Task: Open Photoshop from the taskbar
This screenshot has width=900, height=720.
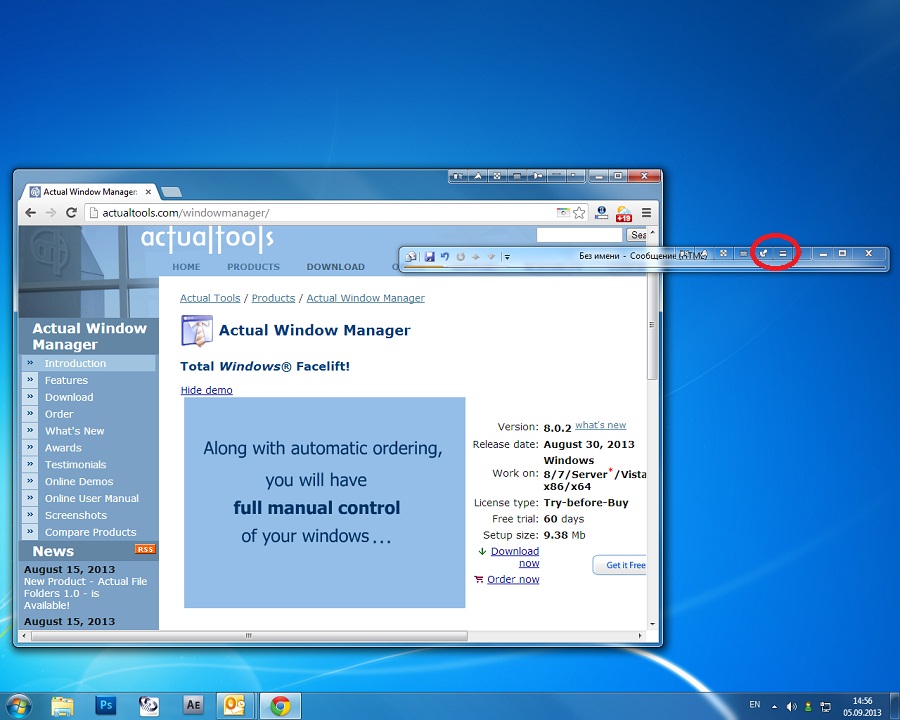Action: click(x=106, y=704)
